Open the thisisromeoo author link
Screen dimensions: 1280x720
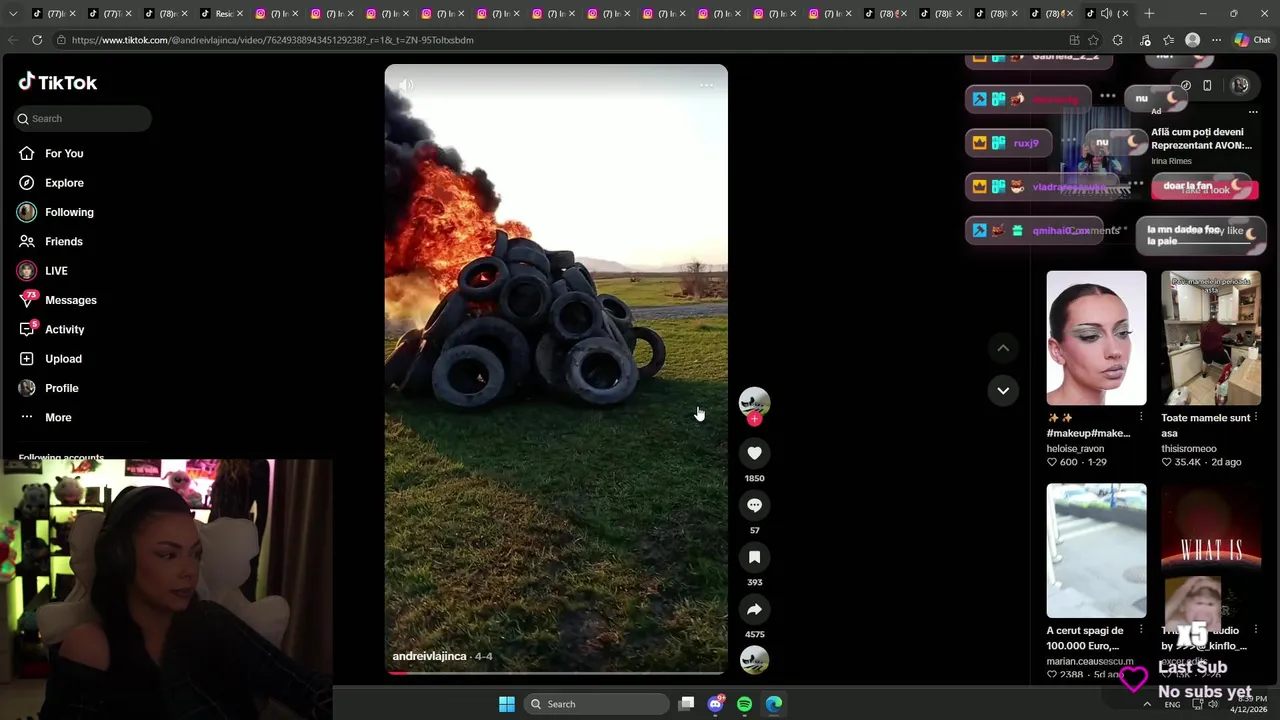1189,449
